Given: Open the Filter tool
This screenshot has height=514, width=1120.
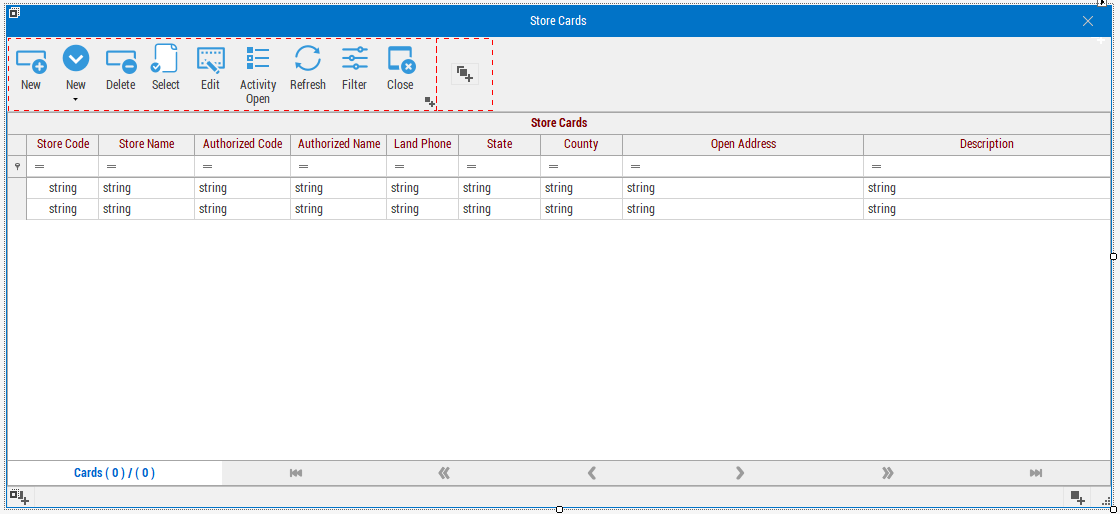Looking at the screenshot, I should pos(354,59).
